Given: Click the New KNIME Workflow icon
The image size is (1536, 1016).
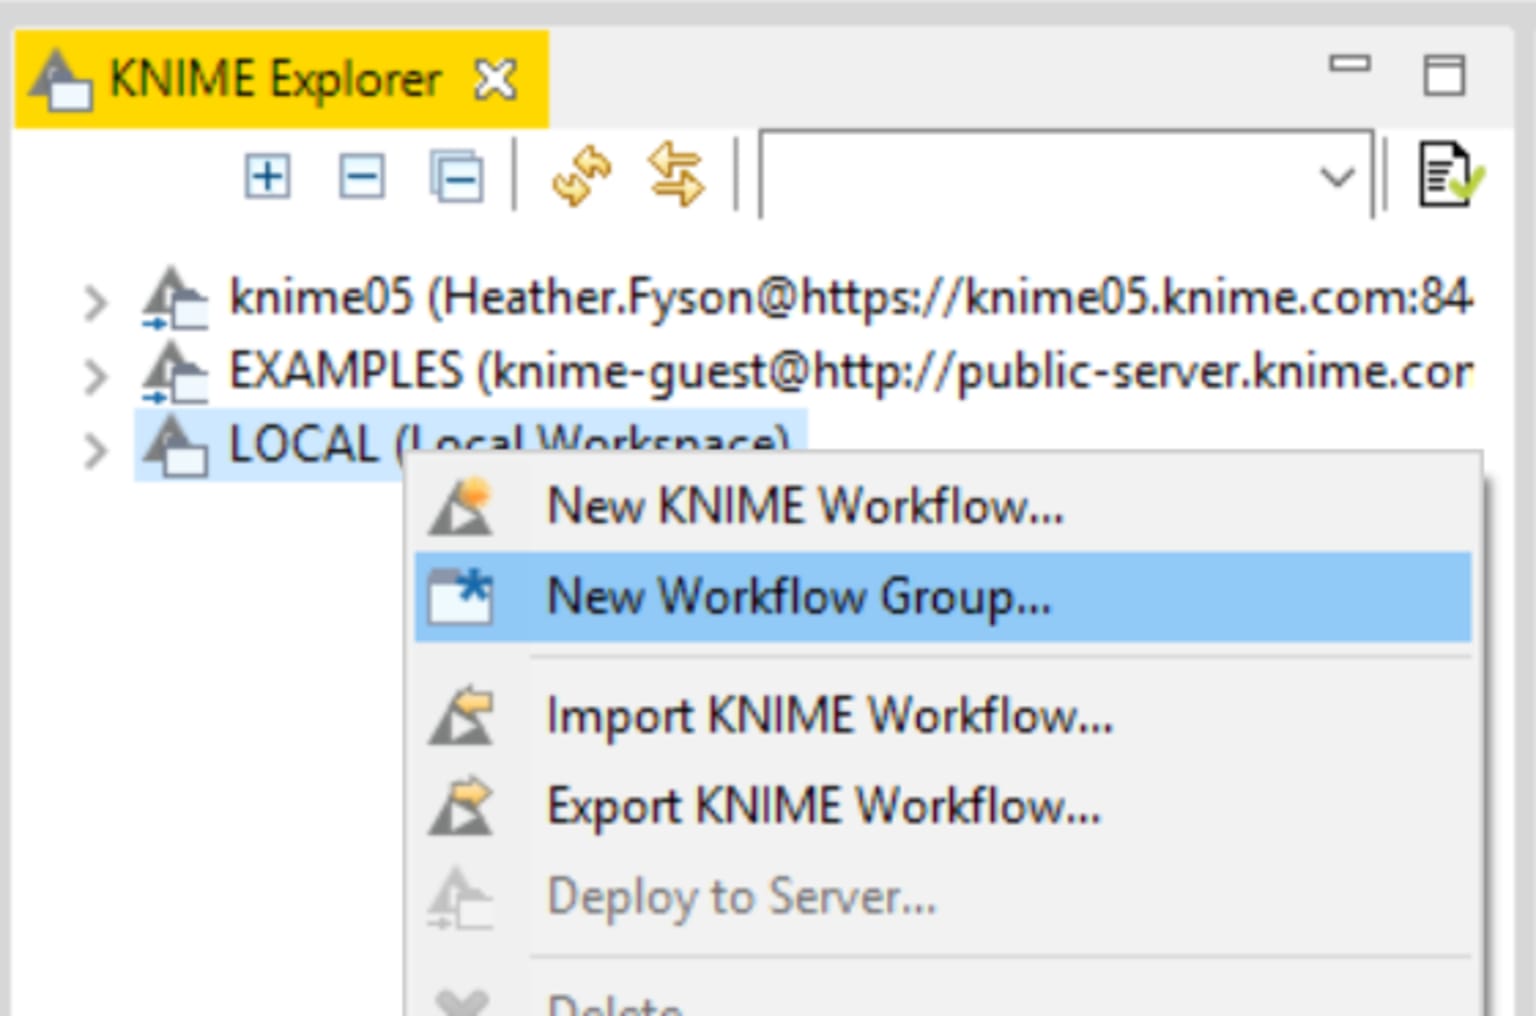Looking at the screenshot, I should tap(461, 506).
